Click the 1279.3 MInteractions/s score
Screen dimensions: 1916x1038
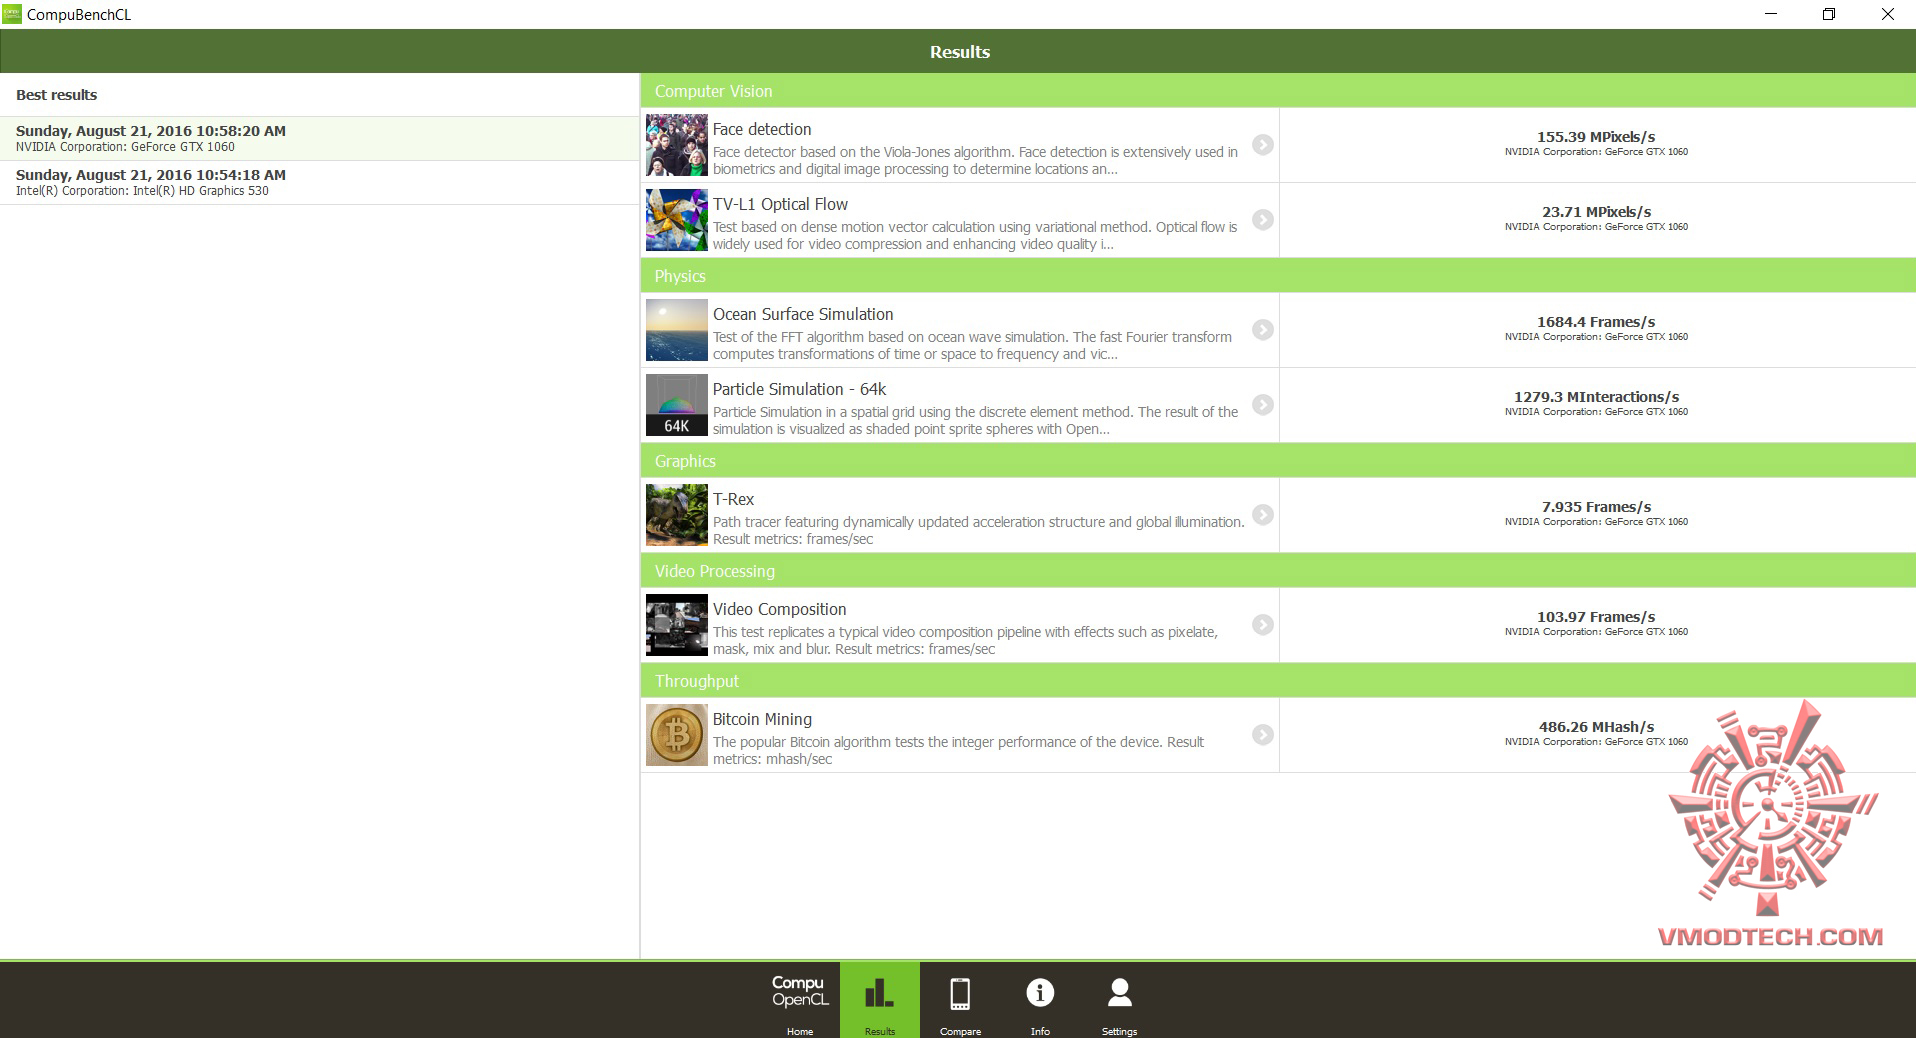click(x=1596, y=397)
